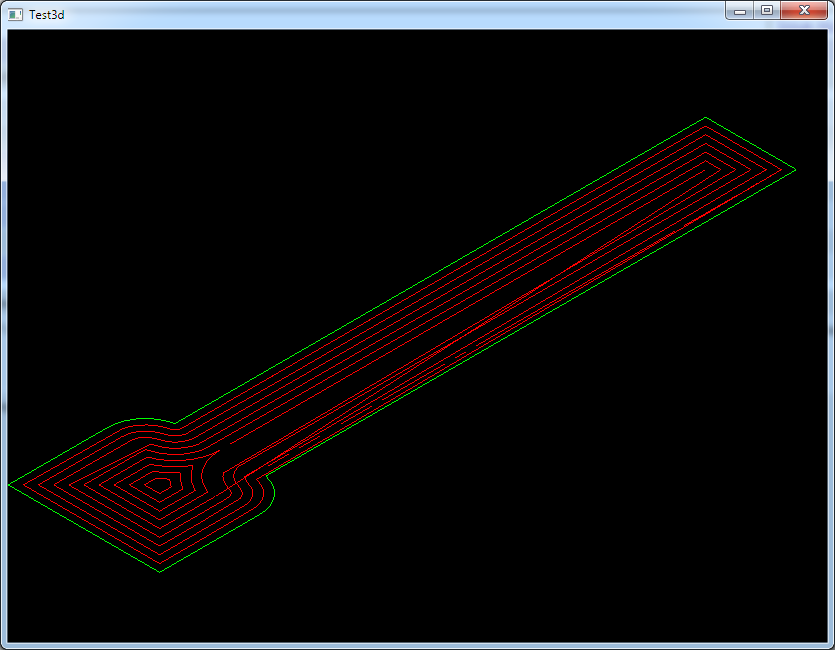
Task: Click the green outline's far-right corner
Action: click(795, 170)
